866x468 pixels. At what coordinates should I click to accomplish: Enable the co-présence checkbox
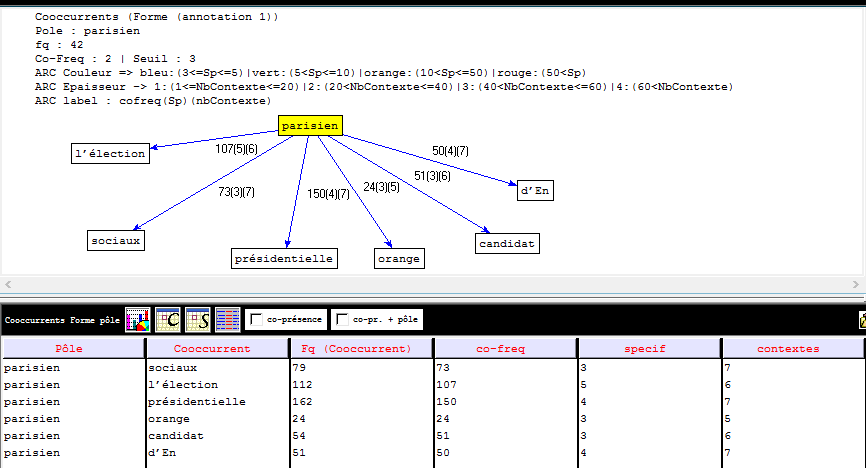256,319
